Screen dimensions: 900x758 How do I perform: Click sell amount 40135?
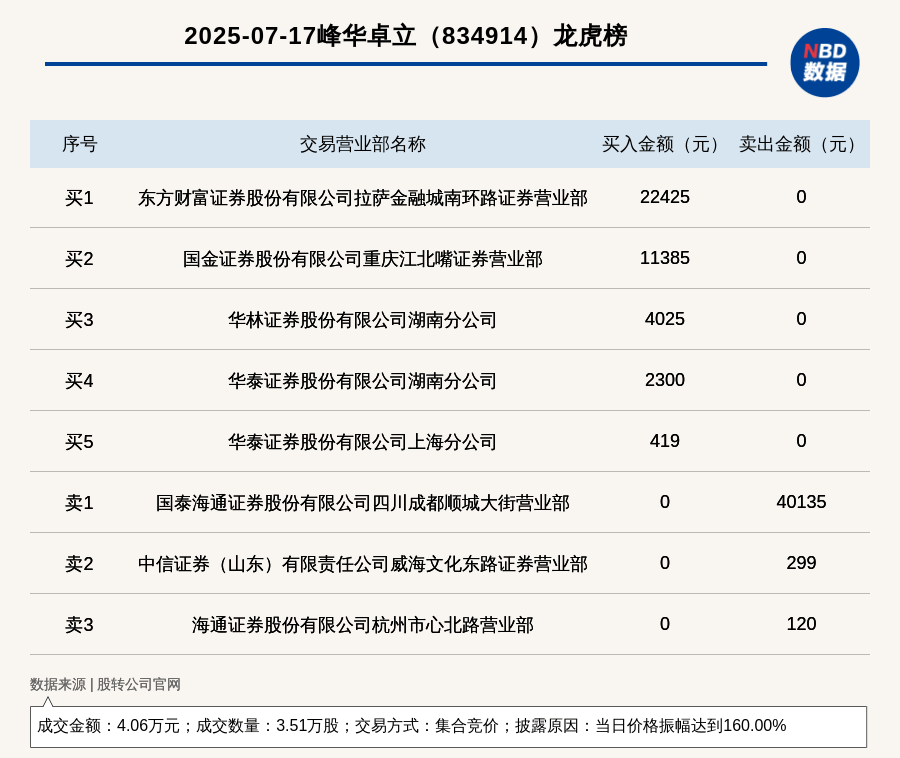(801, 502)
